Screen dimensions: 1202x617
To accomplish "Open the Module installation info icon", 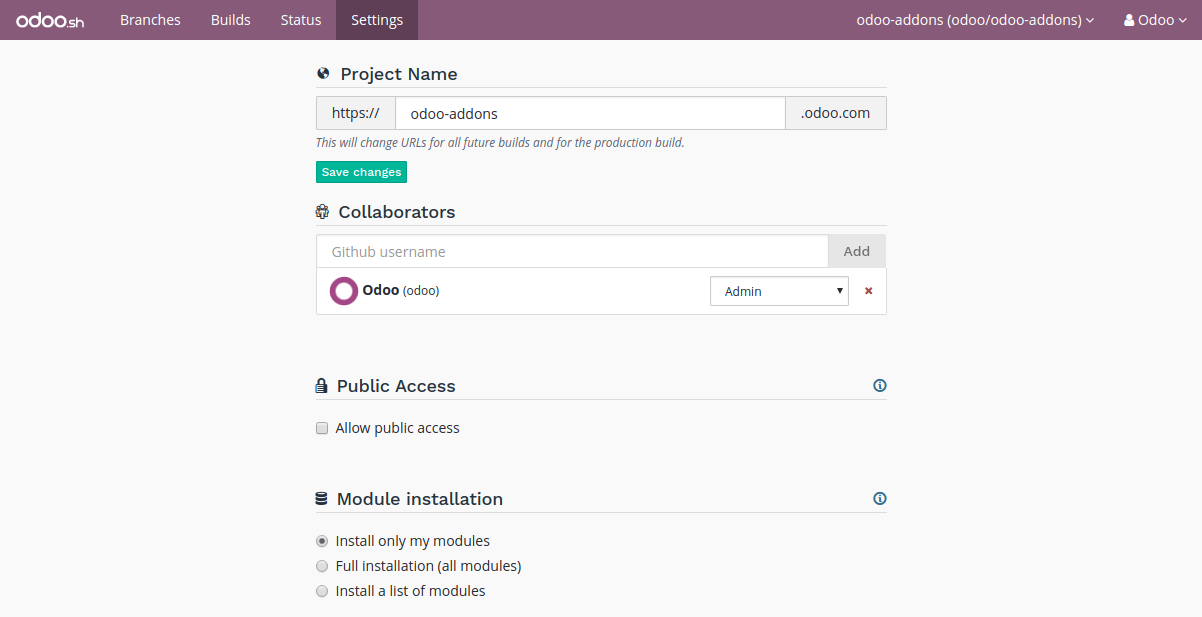I will (880, 499).
